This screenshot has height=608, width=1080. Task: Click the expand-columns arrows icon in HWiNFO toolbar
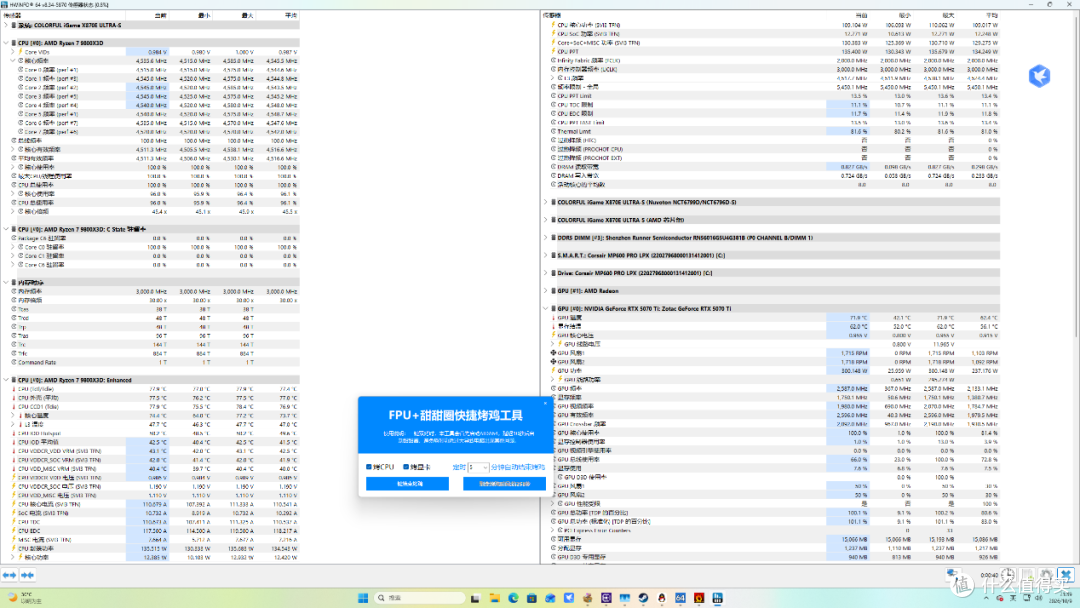(10, 575)
